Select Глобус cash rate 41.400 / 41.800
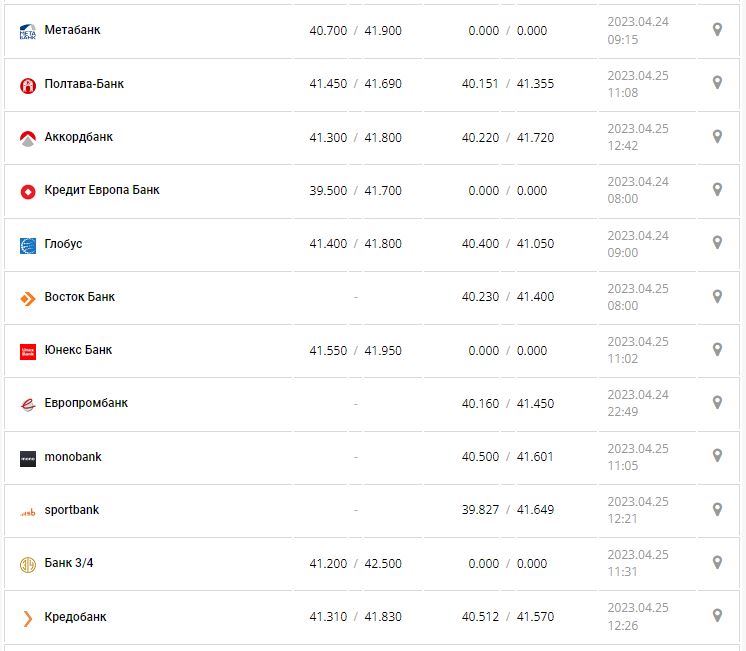 [x=355, y=244]
